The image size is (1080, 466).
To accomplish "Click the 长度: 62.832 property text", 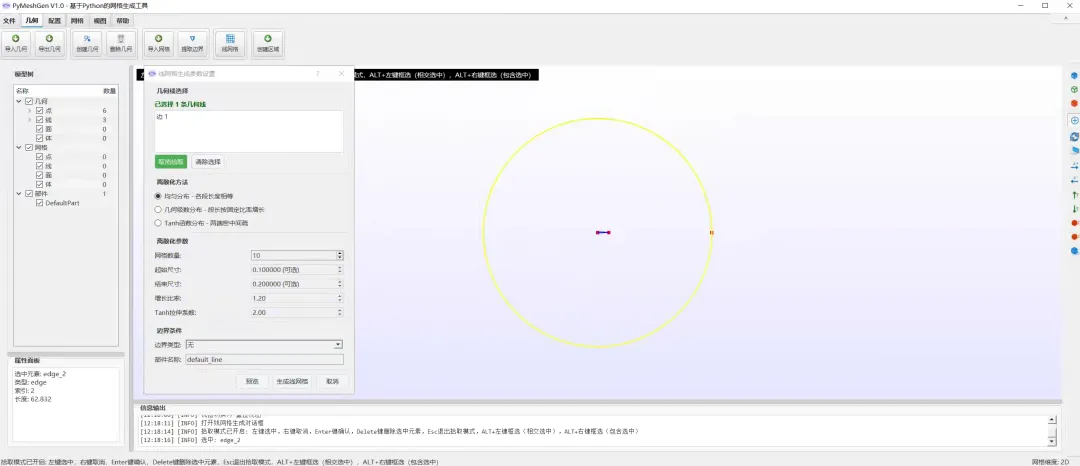I will (x=33, y=399).
